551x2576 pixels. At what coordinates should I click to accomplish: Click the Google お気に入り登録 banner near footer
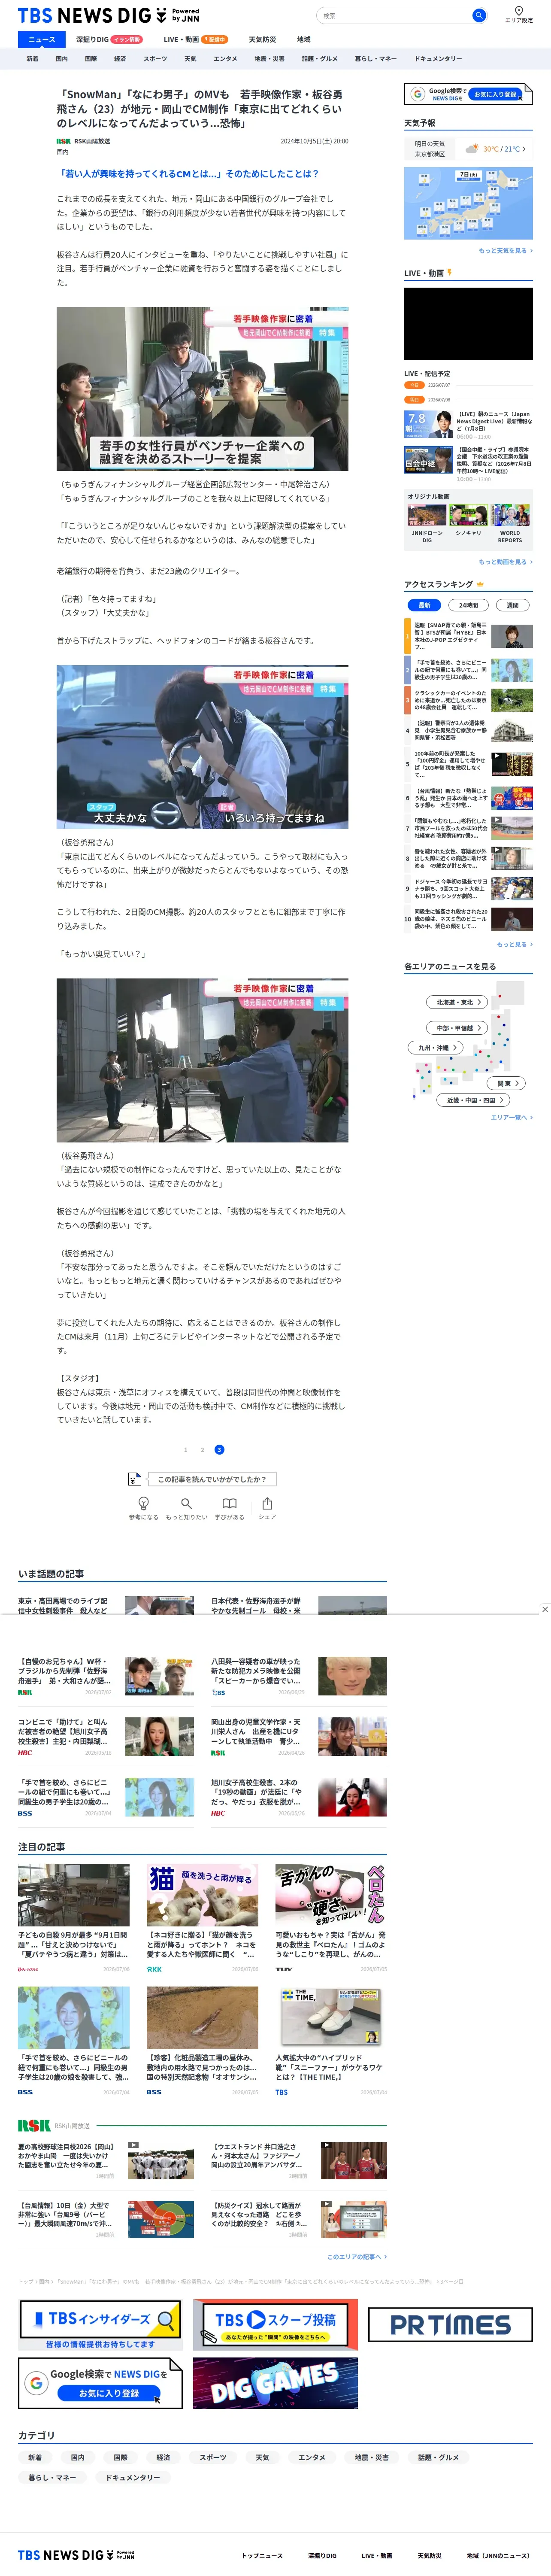tap(100, 2383)
